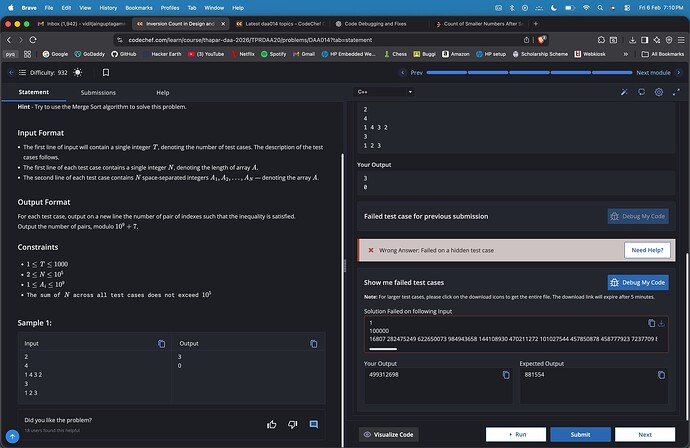Open the Webkiosk bookmark

[x=590, y=54]
